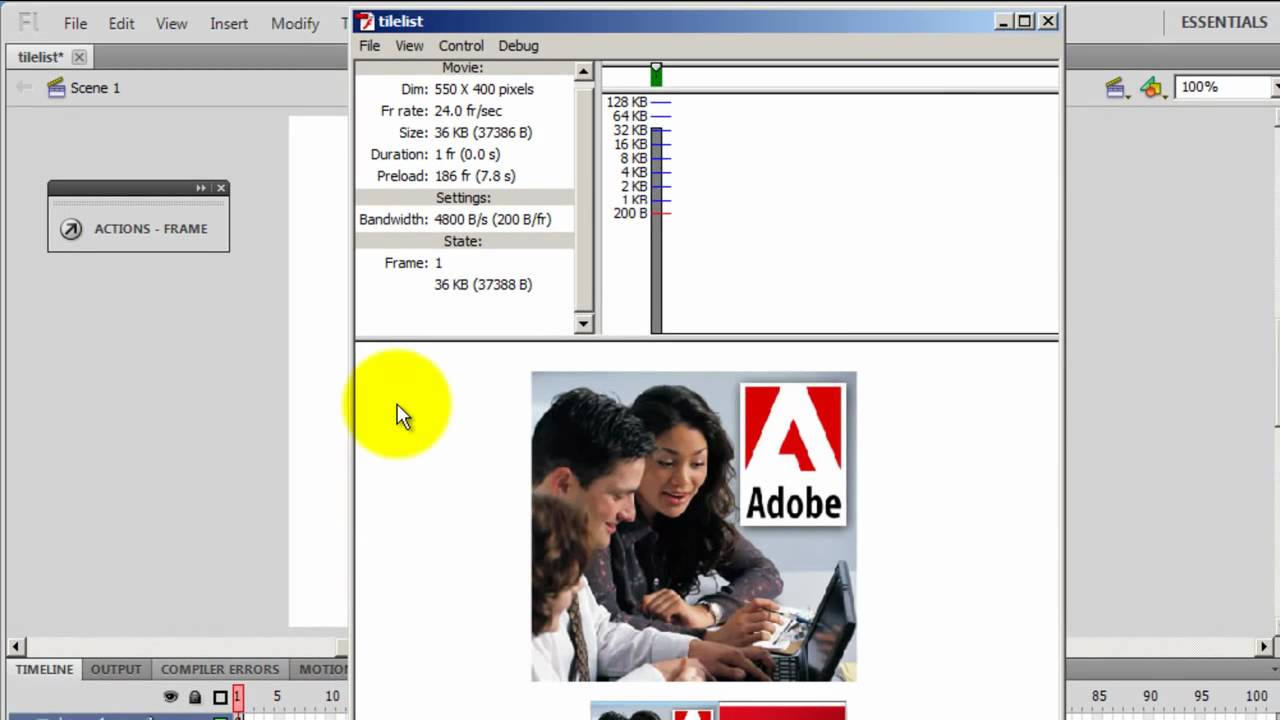Click the back arrow beside Scene 1
Screen dimensions: 1280x720
coord(23,88)
